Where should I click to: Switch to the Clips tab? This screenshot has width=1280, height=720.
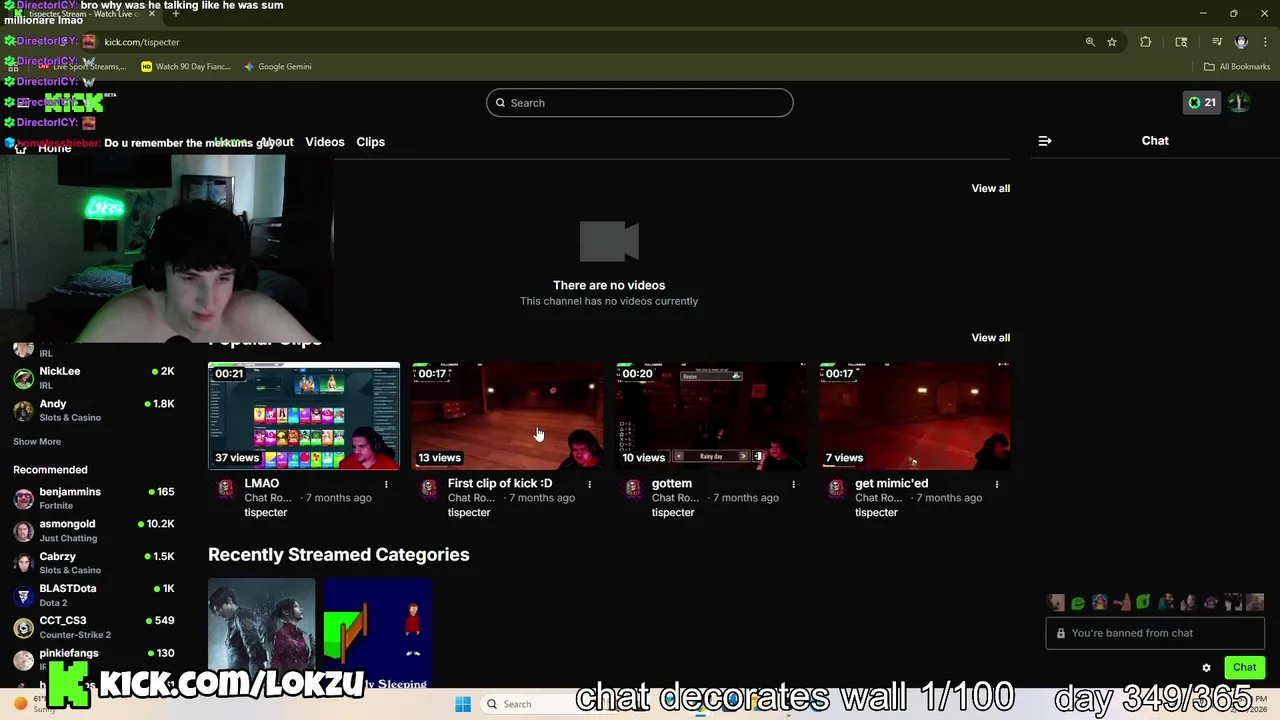(x=371, y=142)
